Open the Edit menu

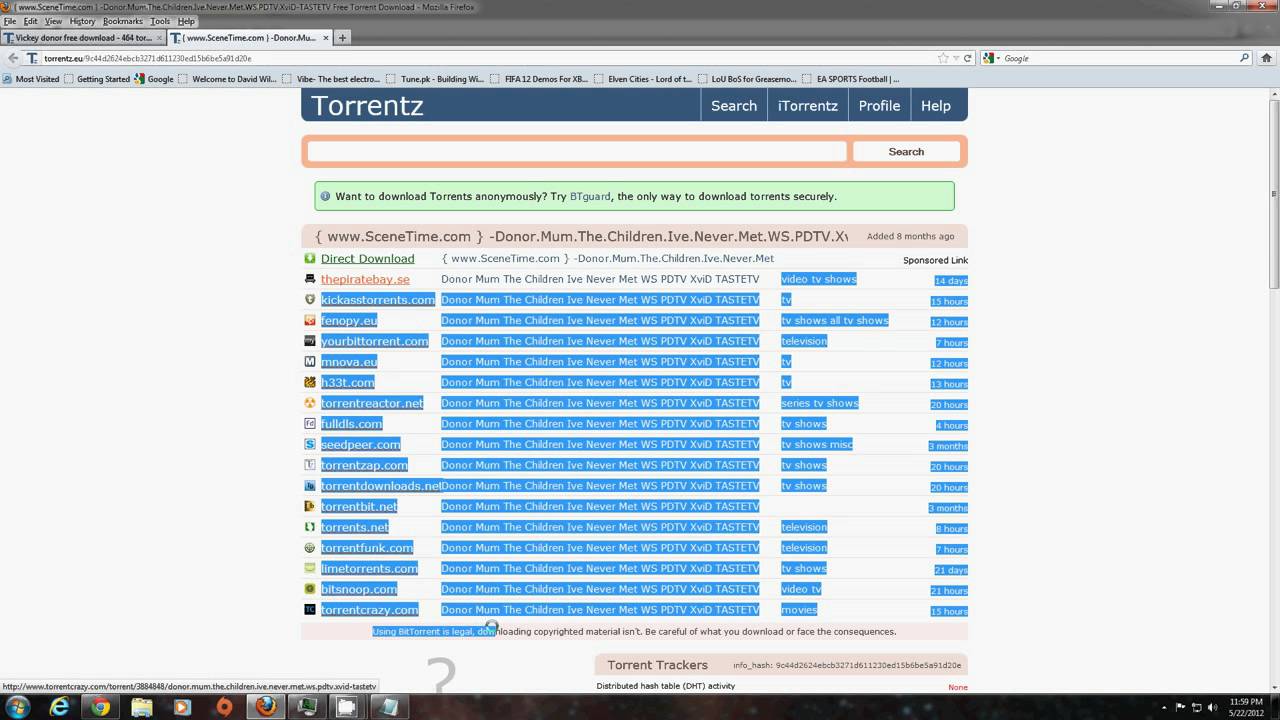point(31,21)
